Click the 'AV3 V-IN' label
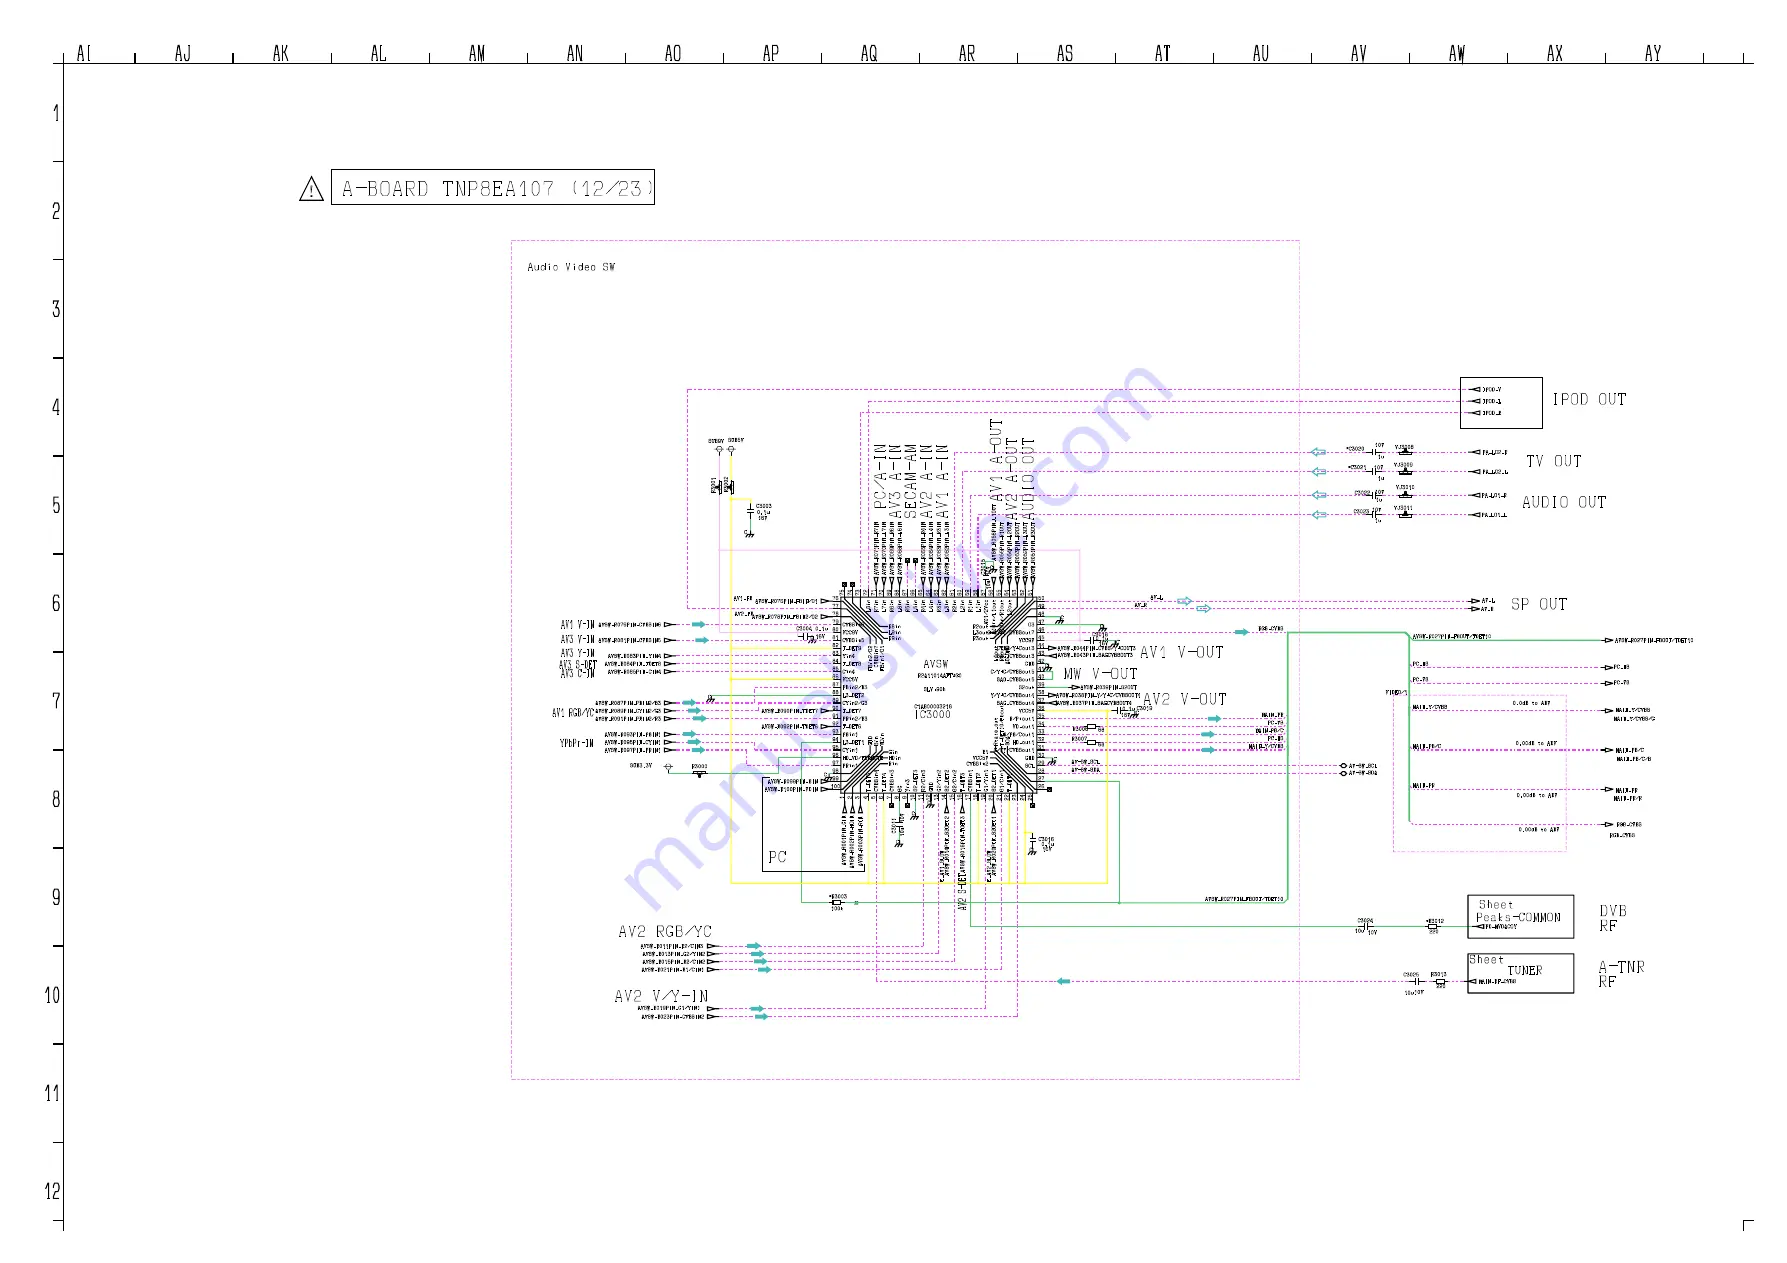The height and width of the screenshot is (1263, 1787). coord(577,639)
